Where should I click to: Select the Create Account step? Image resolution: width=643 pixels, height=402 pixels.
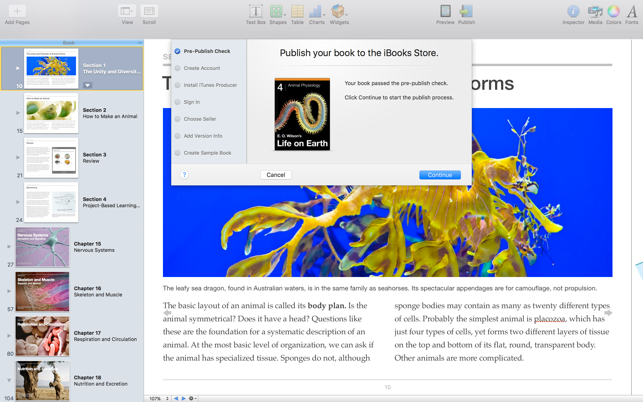(201, 68)
